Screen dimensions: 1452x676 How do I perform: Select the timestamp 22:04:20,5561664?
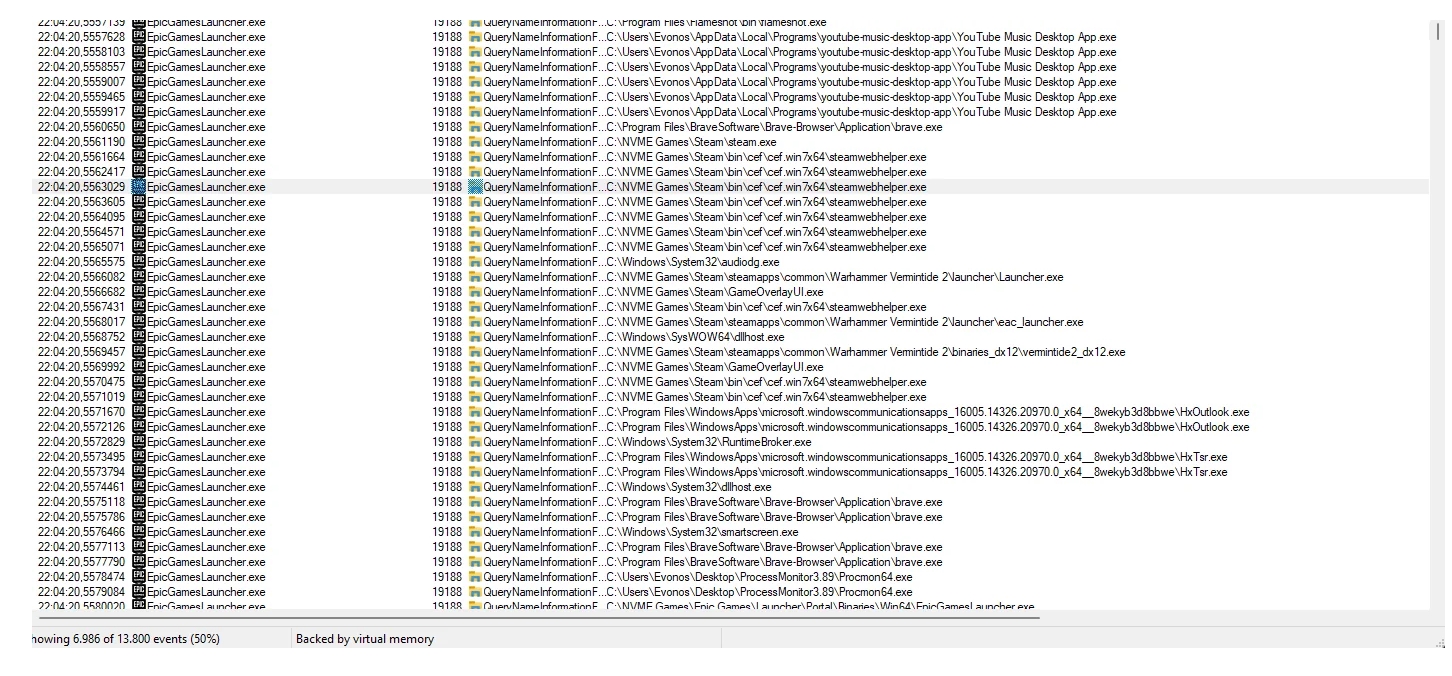pos(82,157)
